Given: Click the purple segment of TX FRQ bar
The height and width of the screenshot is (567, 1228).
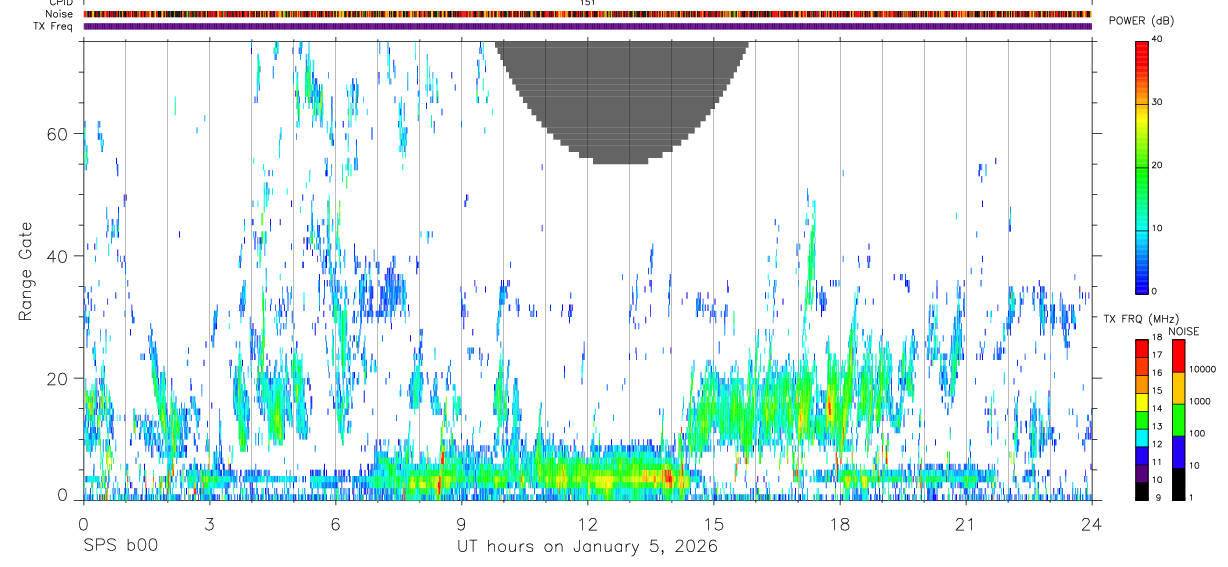Looking at the screenshot, I should pos(1142,473).
